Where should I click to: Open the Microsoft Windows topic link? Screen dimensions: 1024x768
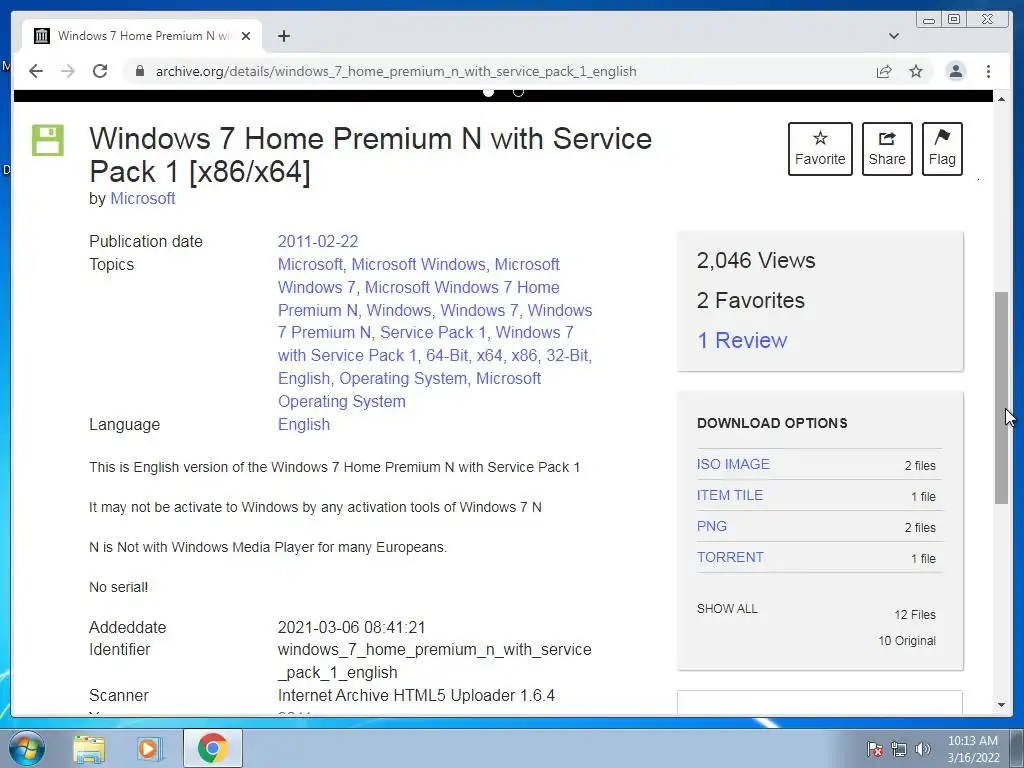point(419,264)
